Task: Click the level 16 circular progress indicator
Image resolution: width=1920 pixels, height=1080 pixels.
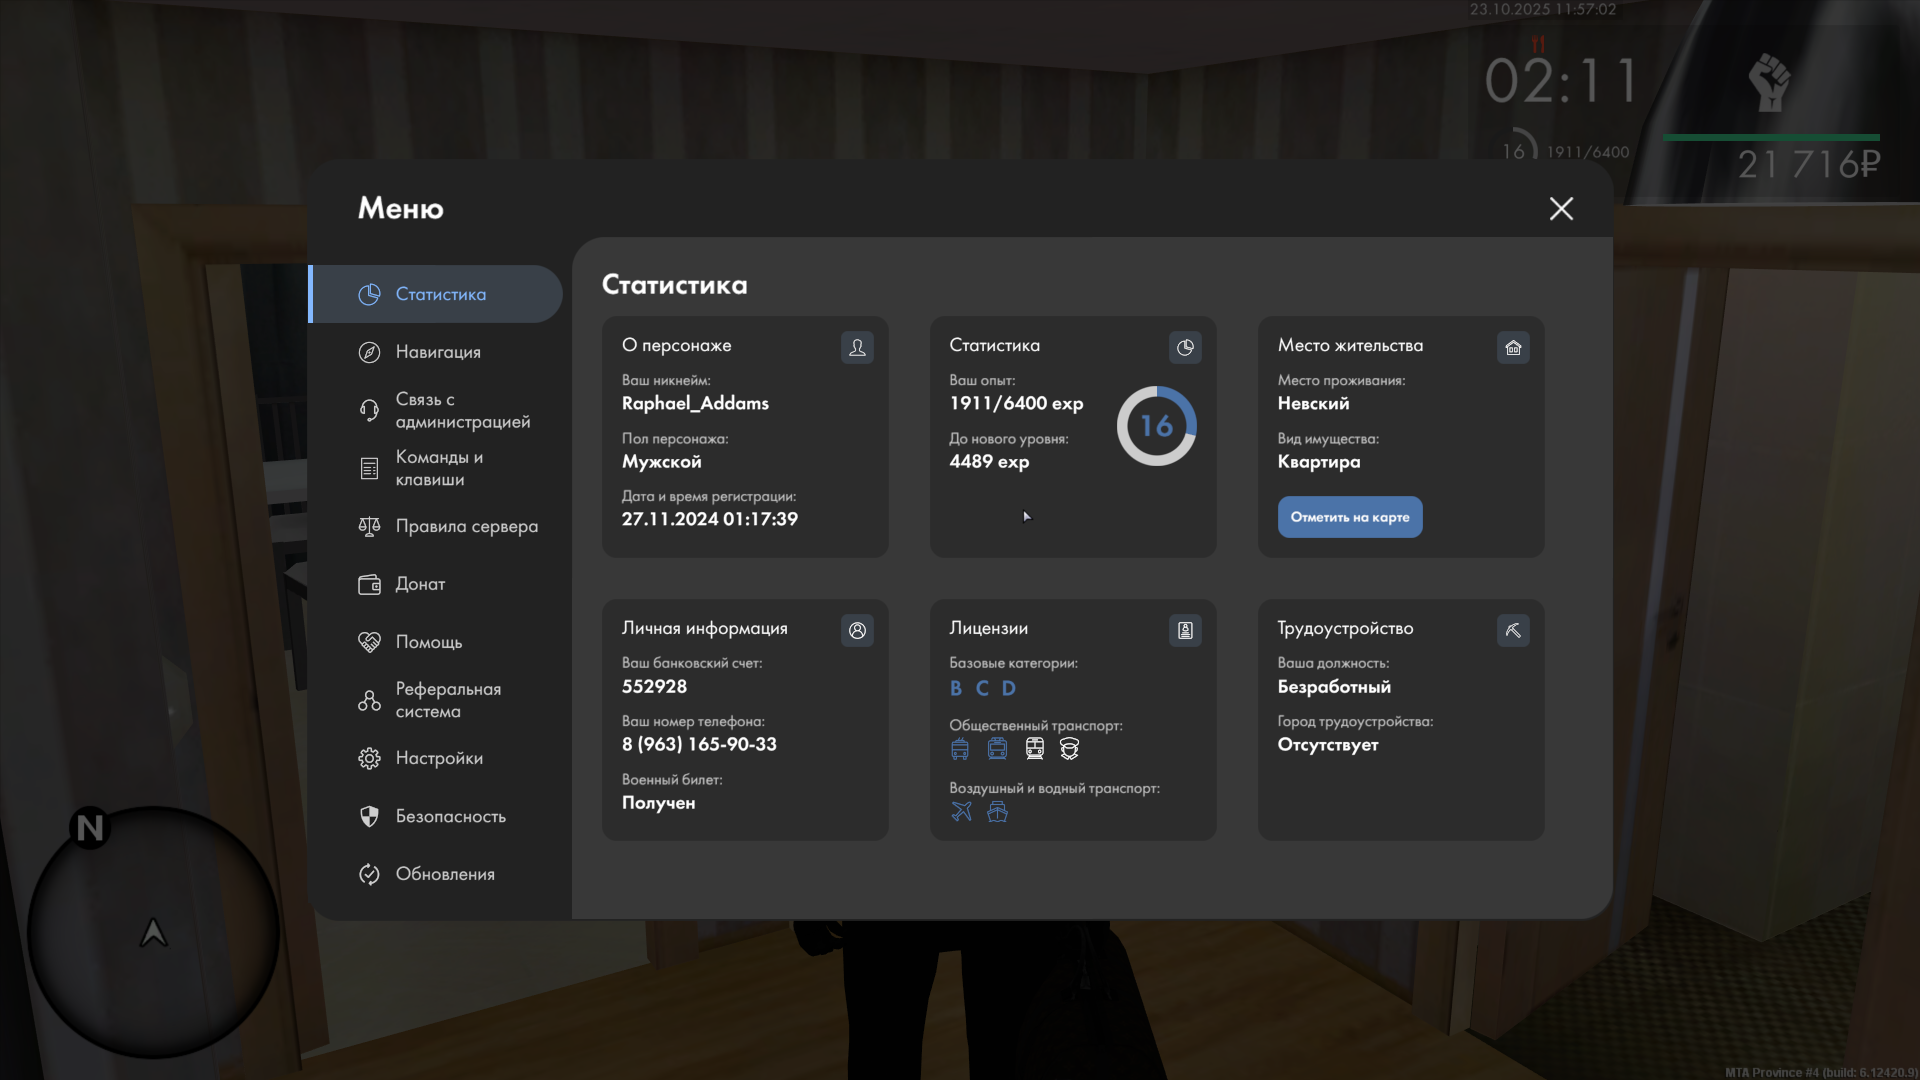Action: pos(1156,426)
